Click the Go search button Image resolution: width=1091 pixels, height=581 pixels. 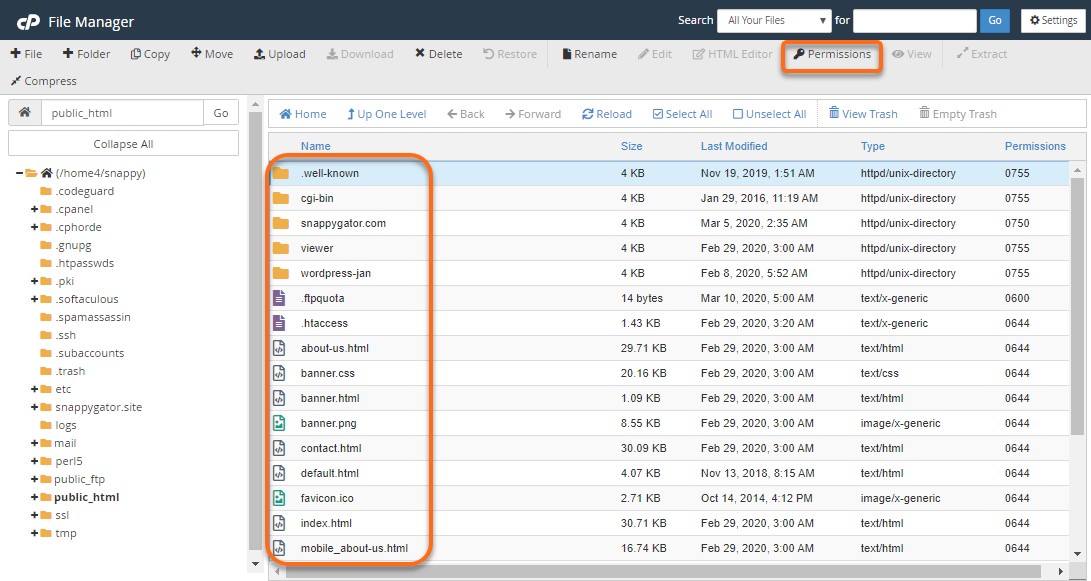[995, 20]
